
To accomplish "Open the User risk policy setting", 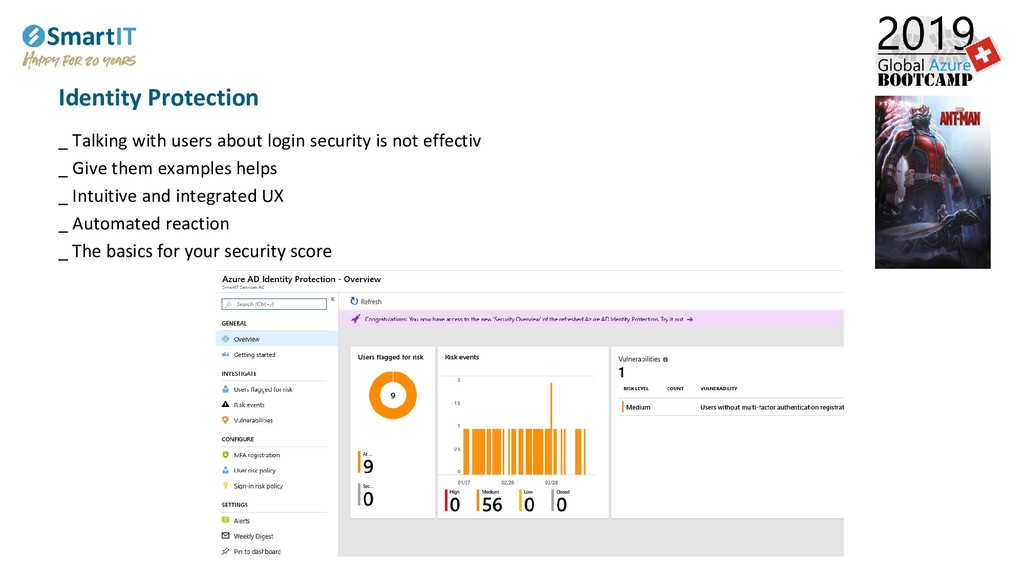I will coord(254,470).
